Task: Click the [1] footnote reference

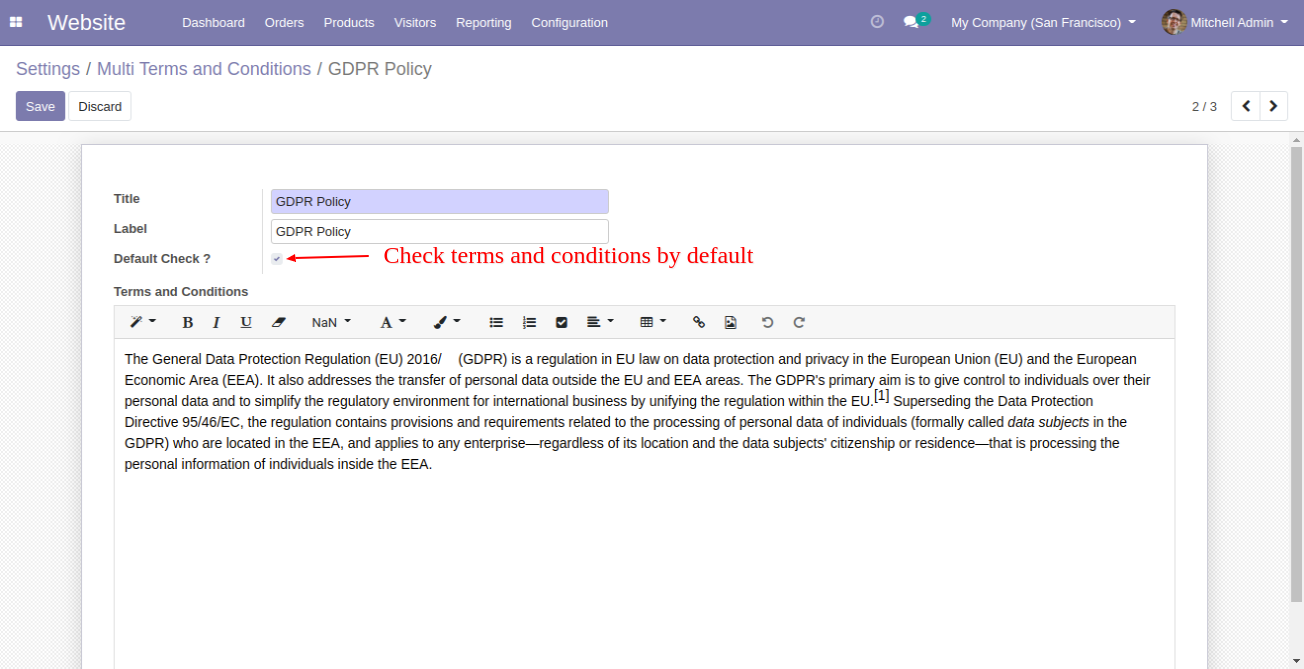Action: (881, 396)
